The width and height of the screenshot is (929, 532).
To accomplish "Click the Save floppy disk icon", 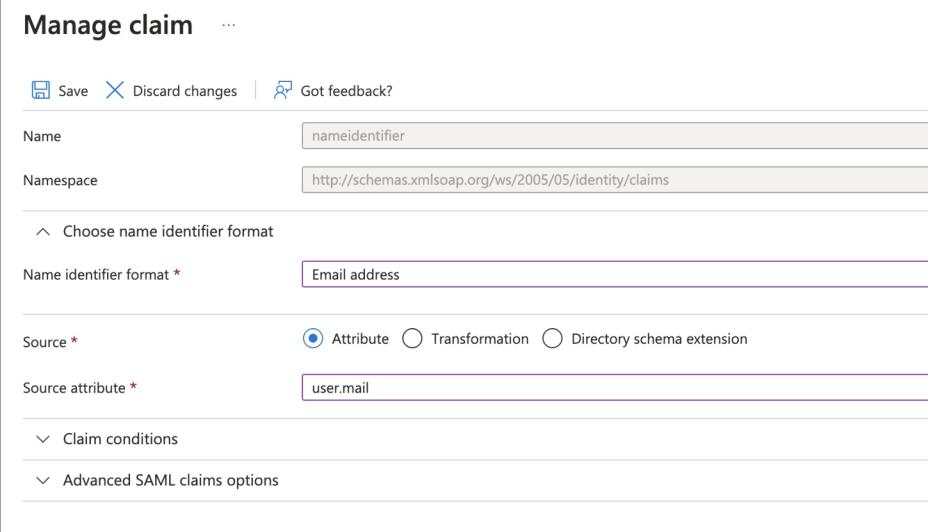I will 40,90.
